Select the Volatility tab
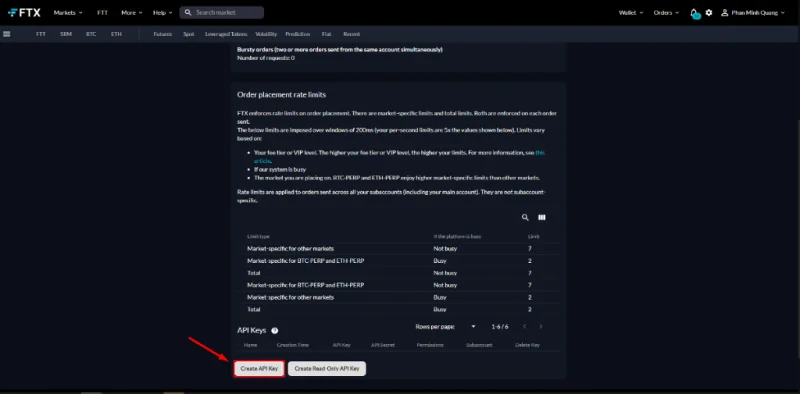Screen dimensions: 800x394 point(266,34)
